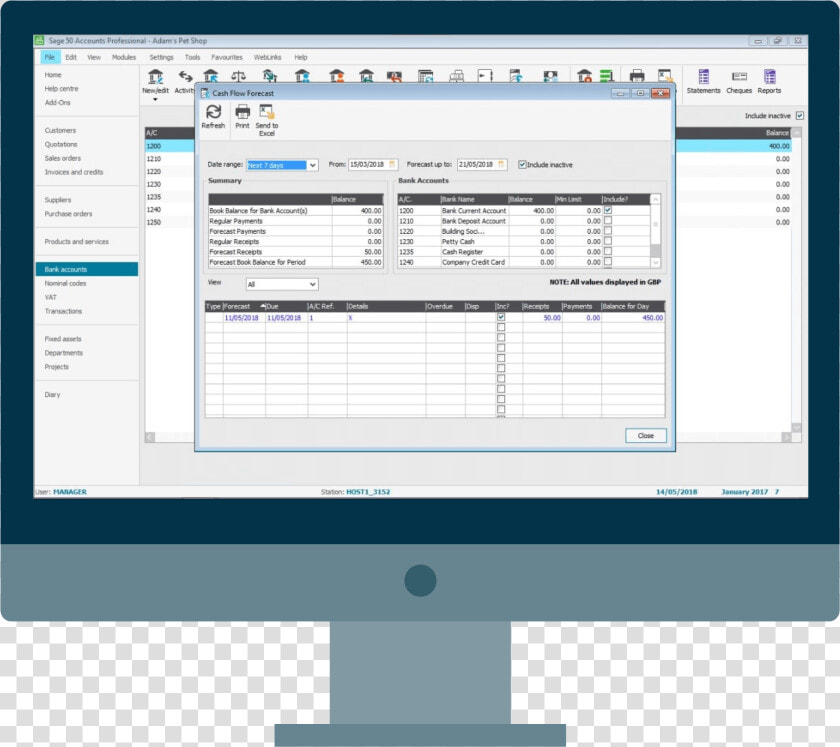Check Include for Cash Register
This screenshot has height=747, width=840.
click(608, 251)
